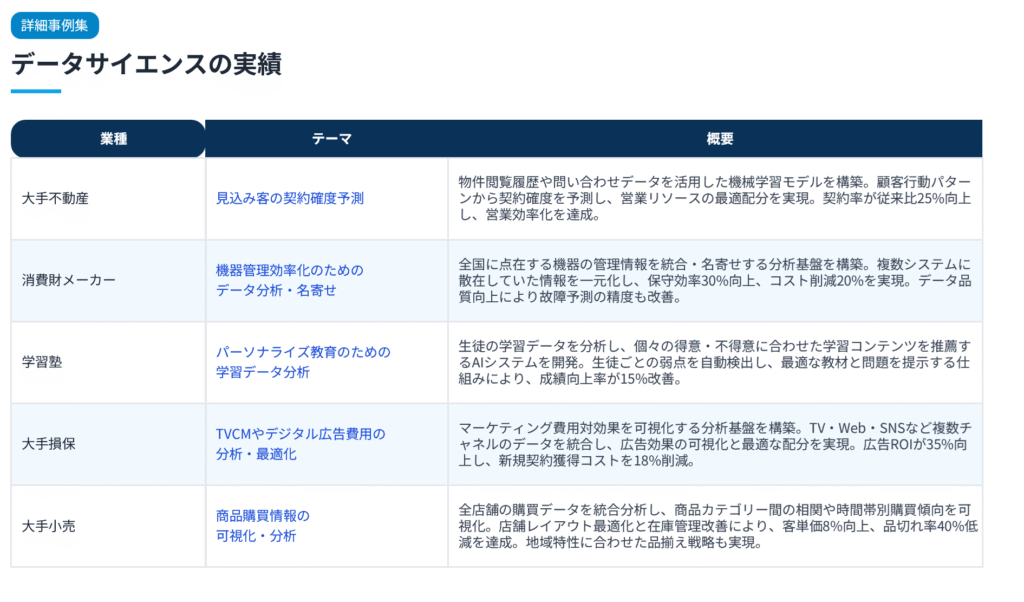Viewport: 1024px width, 602px height.
Task: Select the 学習塾 industry cell
Action: (42, 362)
